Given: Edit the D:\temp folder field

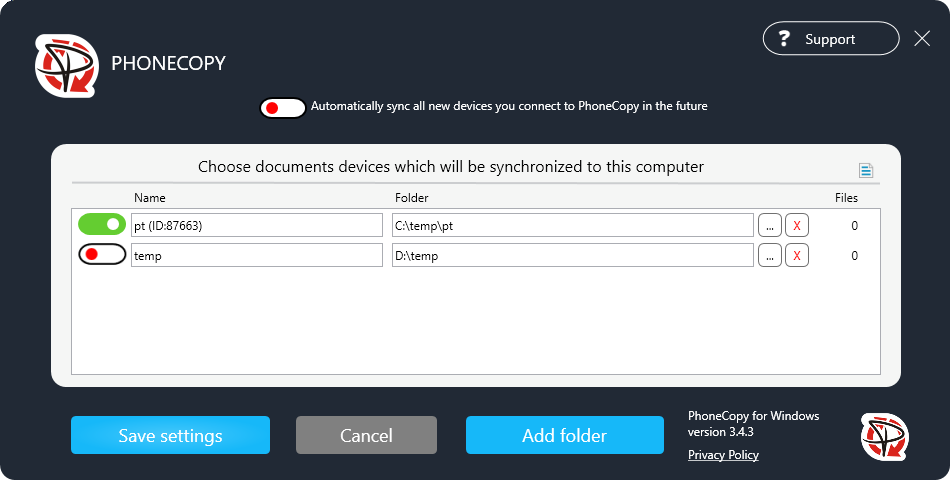Looking at the screenshot, I should (573, 255).
